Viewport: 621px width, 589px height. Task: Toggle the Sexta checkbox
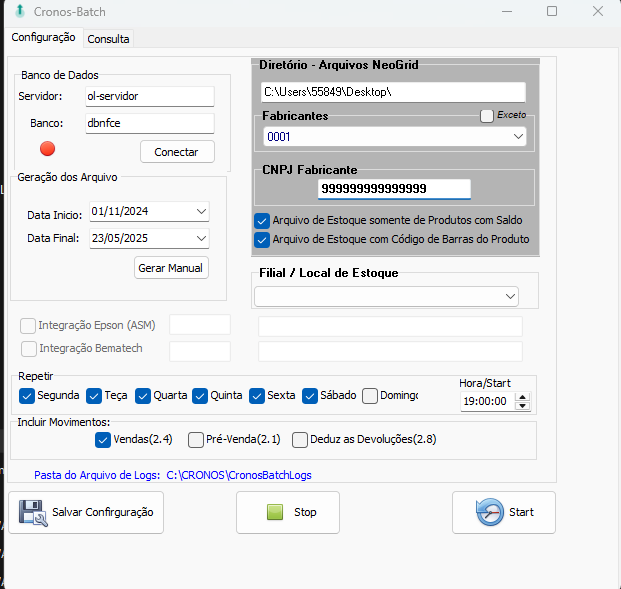(257, 396)
